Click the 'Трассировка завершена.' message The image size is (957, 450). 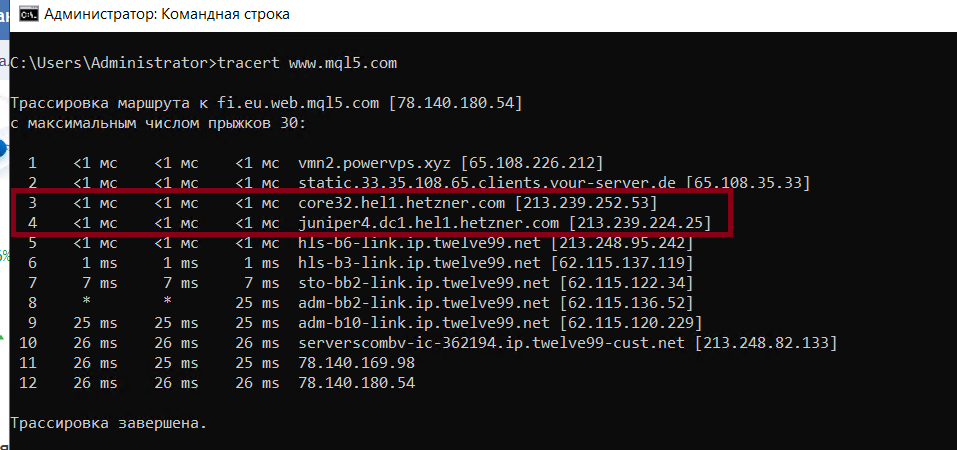click(108, 423)
